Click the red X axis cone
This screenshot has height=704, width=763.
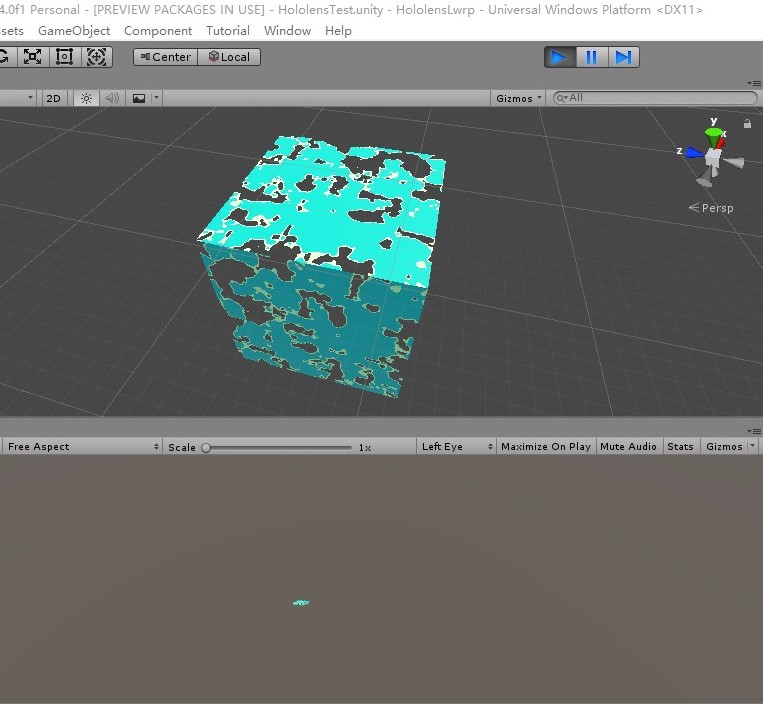point(721,142)
